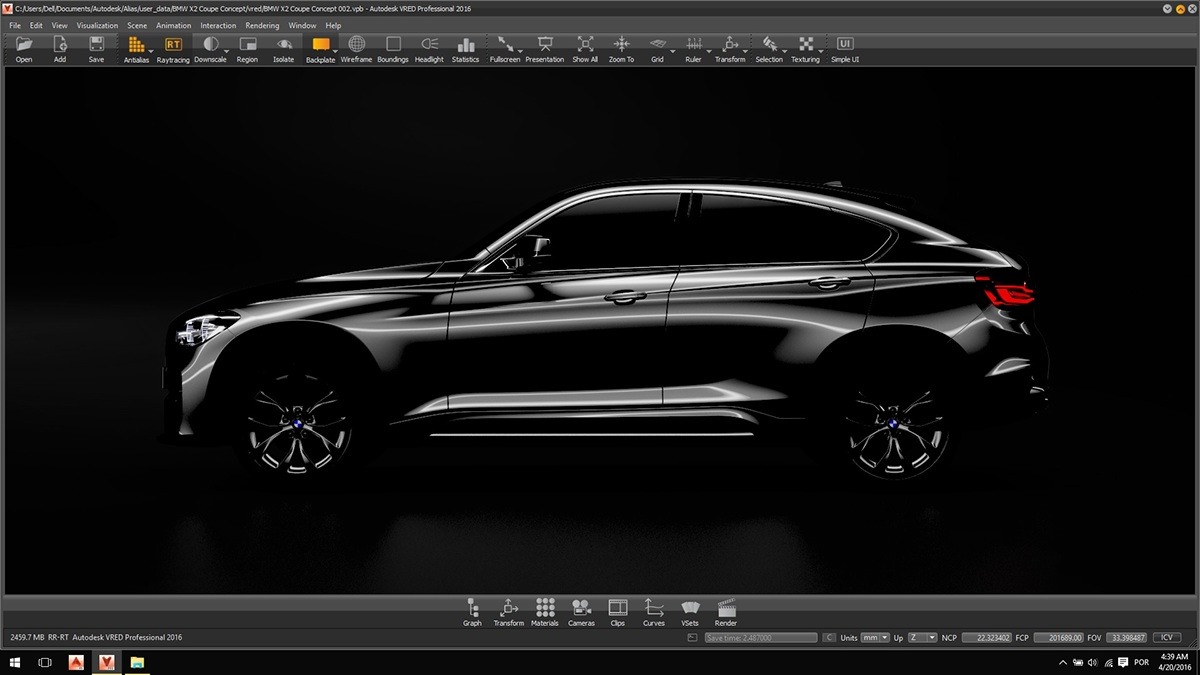Open the VSets module
1200x675 pixels.
(x=690, y=610)
